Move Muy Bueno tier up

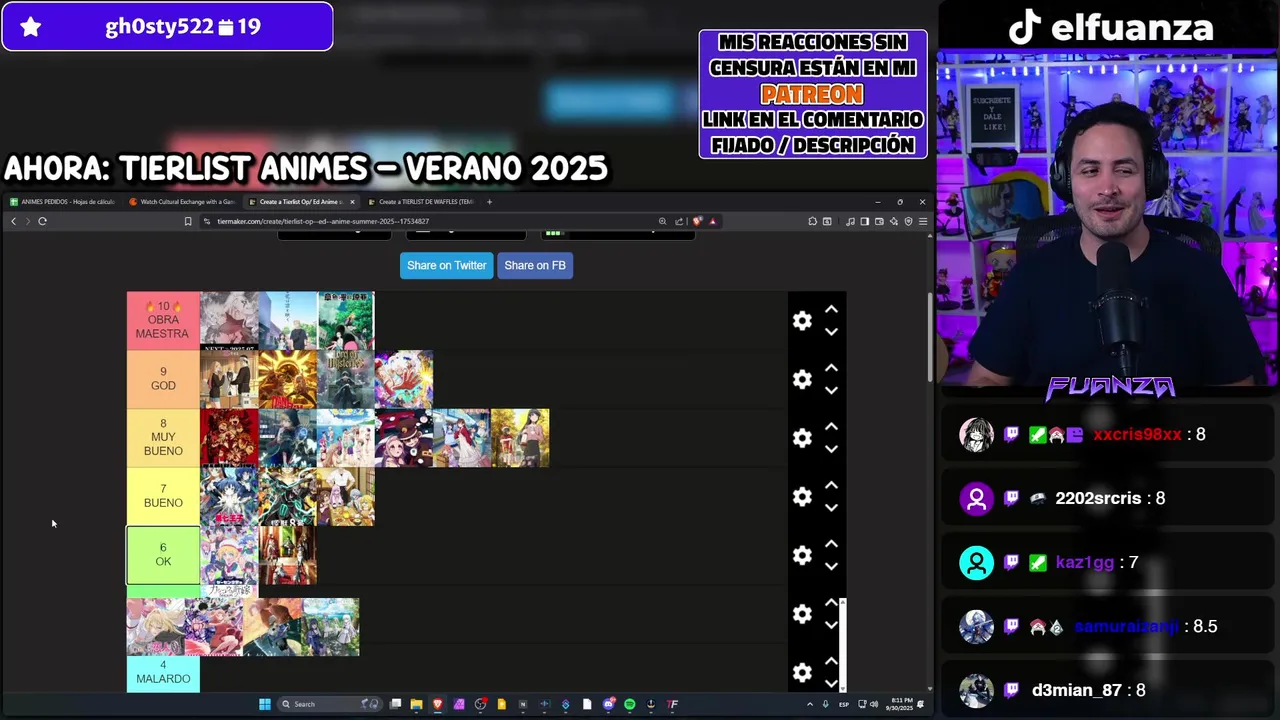coord(831,426)
